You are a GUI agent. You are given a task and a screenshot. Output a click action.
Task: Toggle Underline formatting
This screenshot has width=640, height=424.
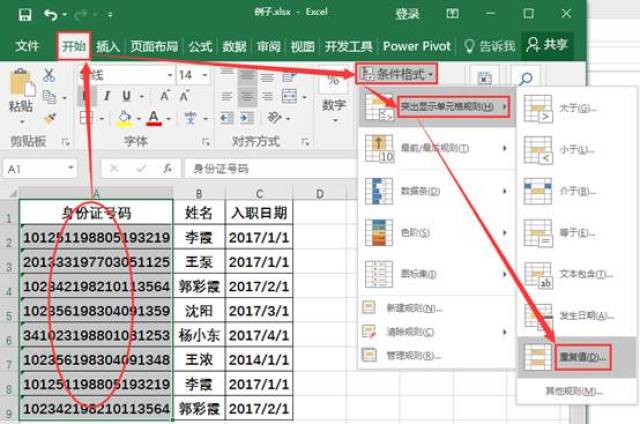click(x=127, y=96)
